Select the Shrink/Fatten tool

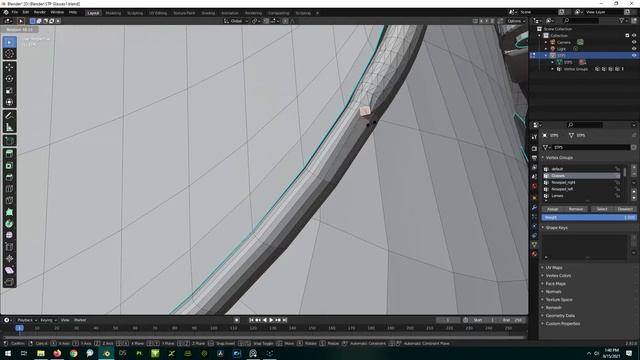click(9, 258)
